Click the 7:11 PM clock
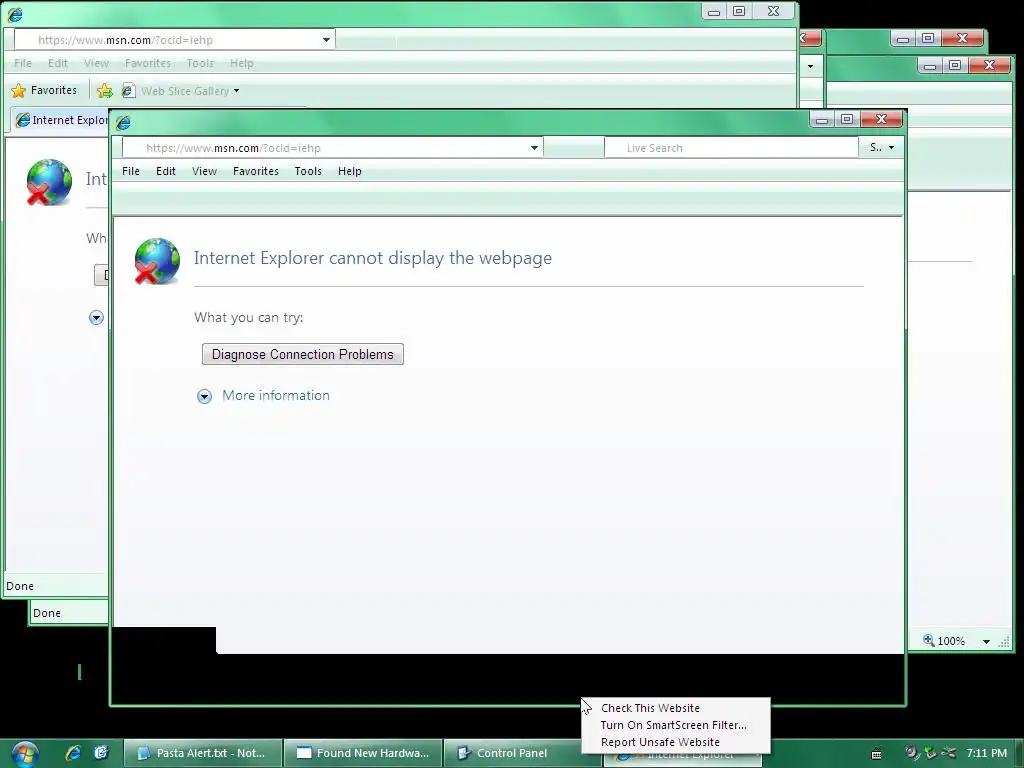This screenshot has height=768, width=1024. [x=986, y=753]
